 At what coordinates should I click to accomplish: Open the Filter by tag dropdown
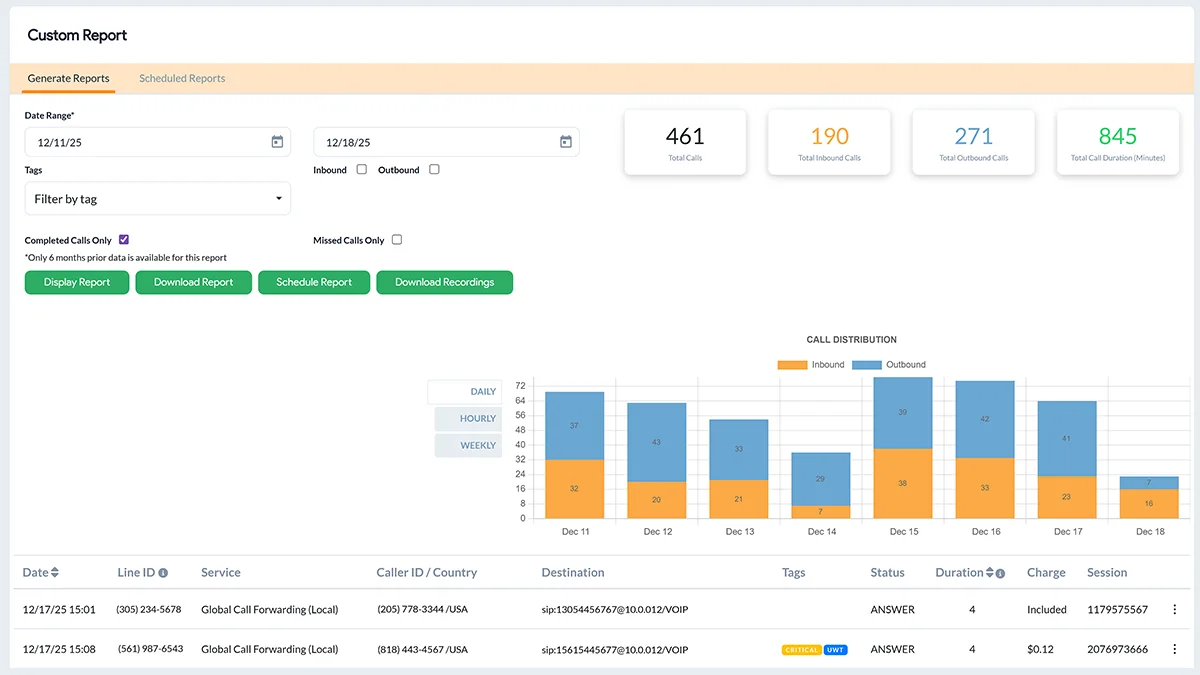click(x=157, y=198)
